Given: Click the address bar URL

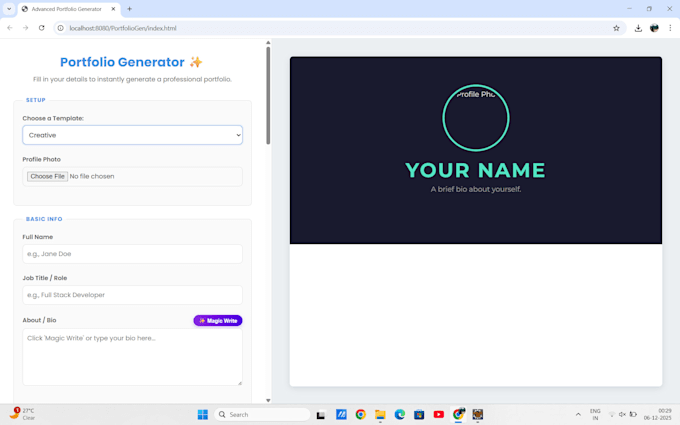Looking at the screenshot, I should 123,28.
